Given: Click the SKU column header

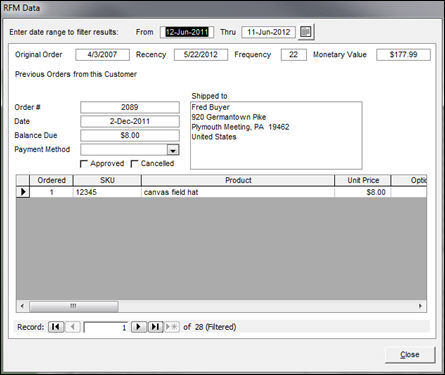Looking at the screenshot, I should (x=107, y=180).
